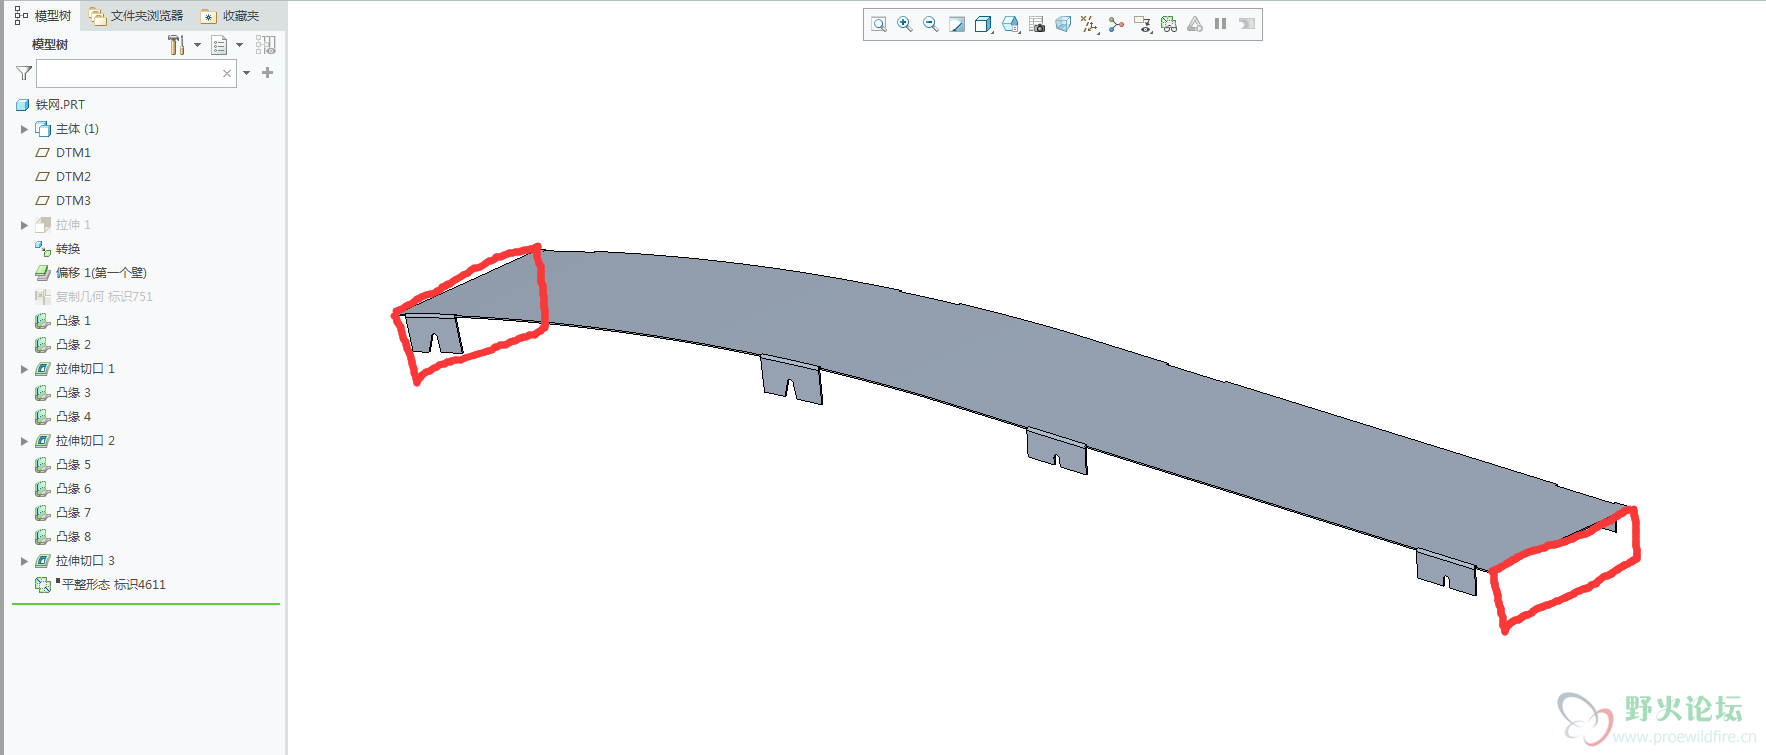The height and width of the screenshot is (755, 1766).
Task: Switch to the 模型树 tab
Action: click(x=43, y=16)
